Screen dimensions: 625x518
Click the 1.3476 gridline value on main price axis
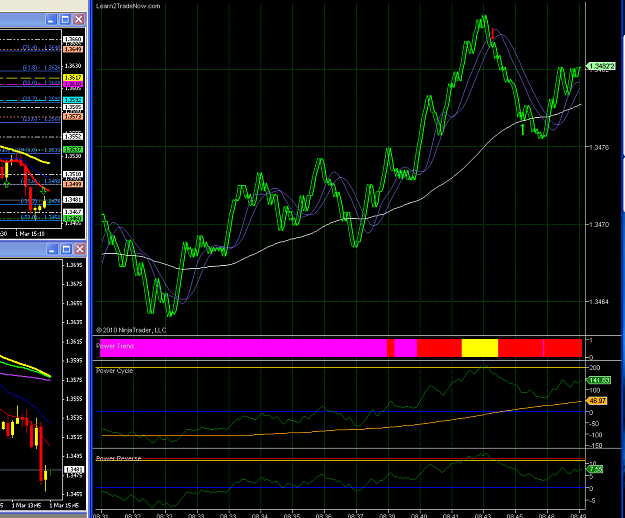(599, 147)
